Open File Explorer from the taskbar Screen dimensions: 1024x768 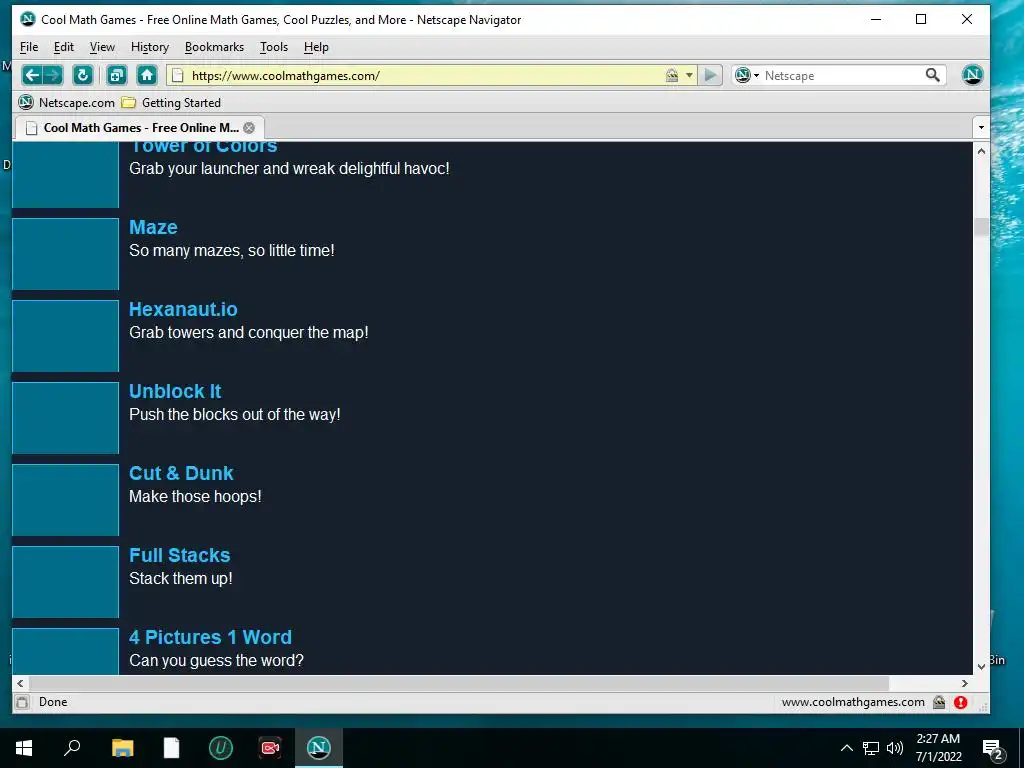(122, 748)
